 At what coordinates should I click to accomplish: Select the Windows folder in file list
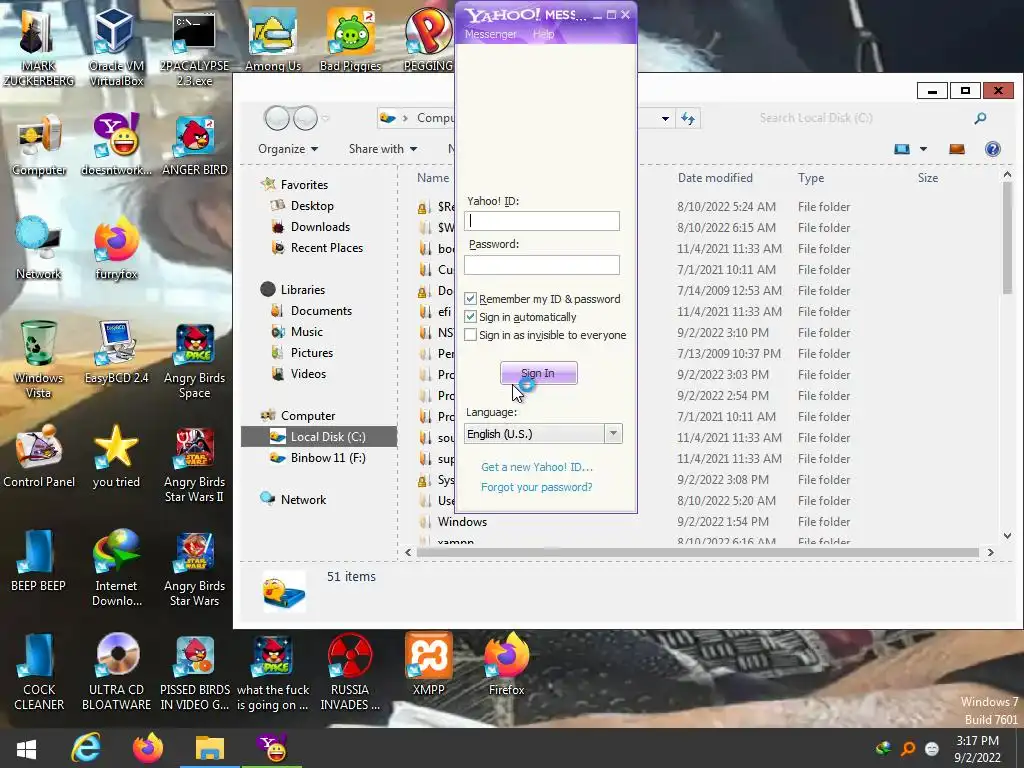[462, 522]
